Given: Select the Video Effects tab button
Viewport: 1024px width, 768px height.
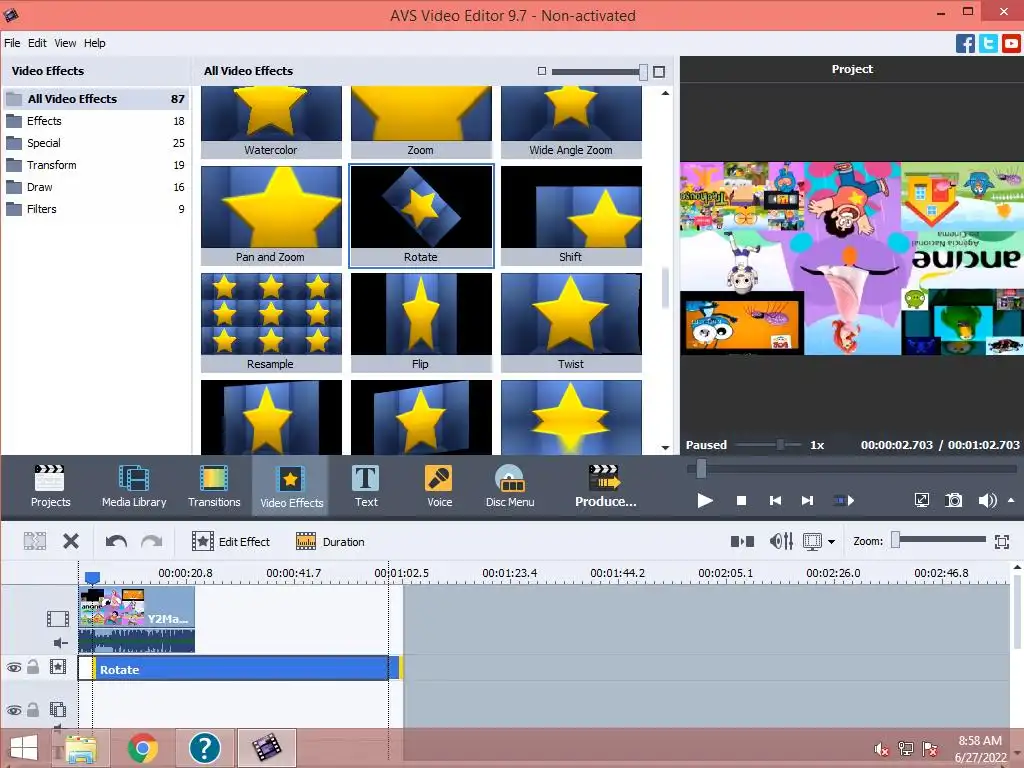Looking at the screenshot, I should [x=291, y=487].
